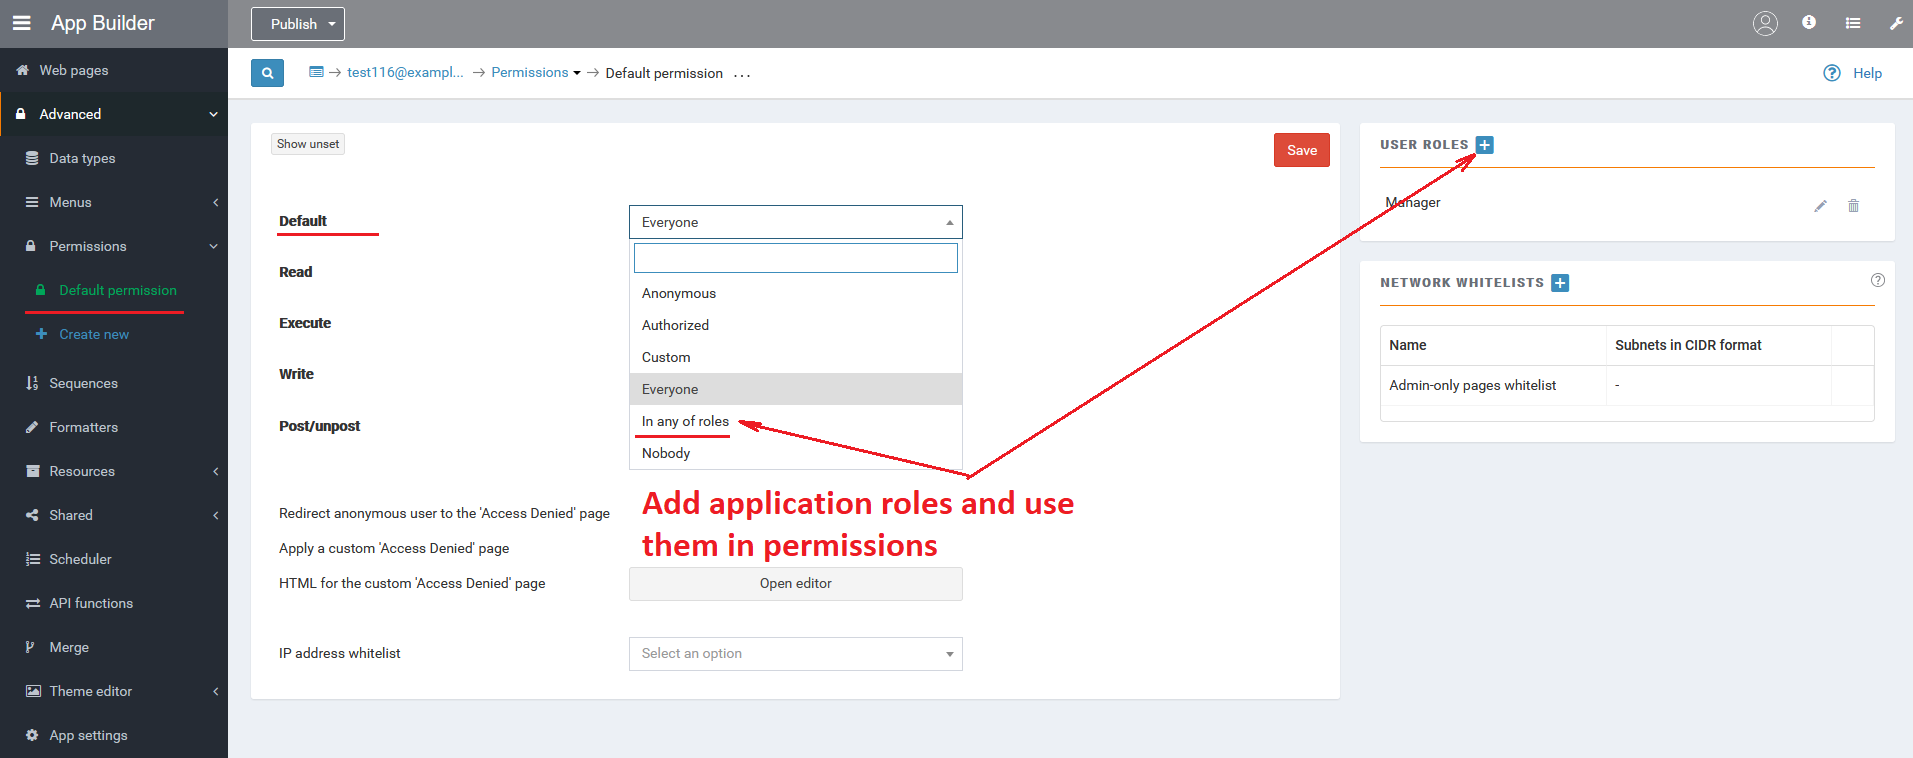Viewport: 1913px width, 758px height.
Task: Click the Formatters brush icon
Action: click(32, 427)
